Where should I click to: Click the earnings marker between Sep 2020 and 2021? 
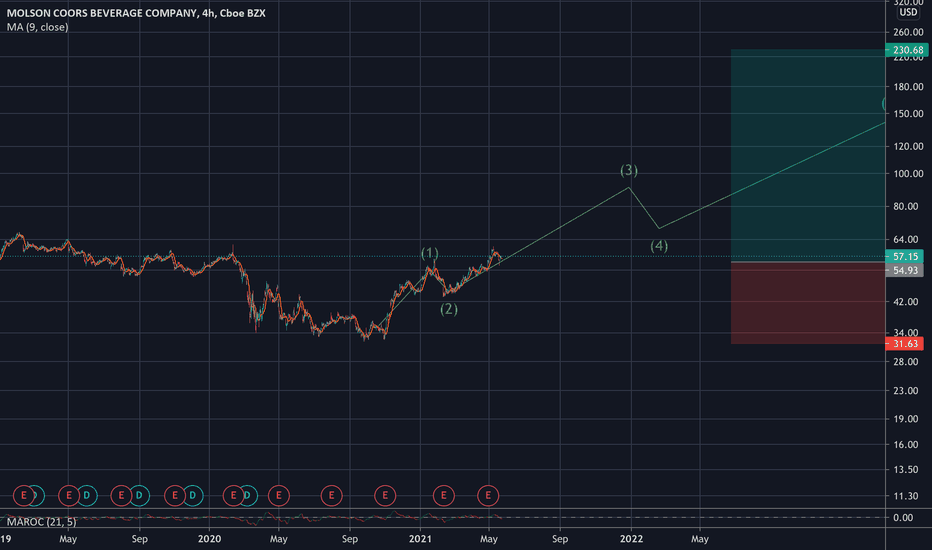(385, 495)
